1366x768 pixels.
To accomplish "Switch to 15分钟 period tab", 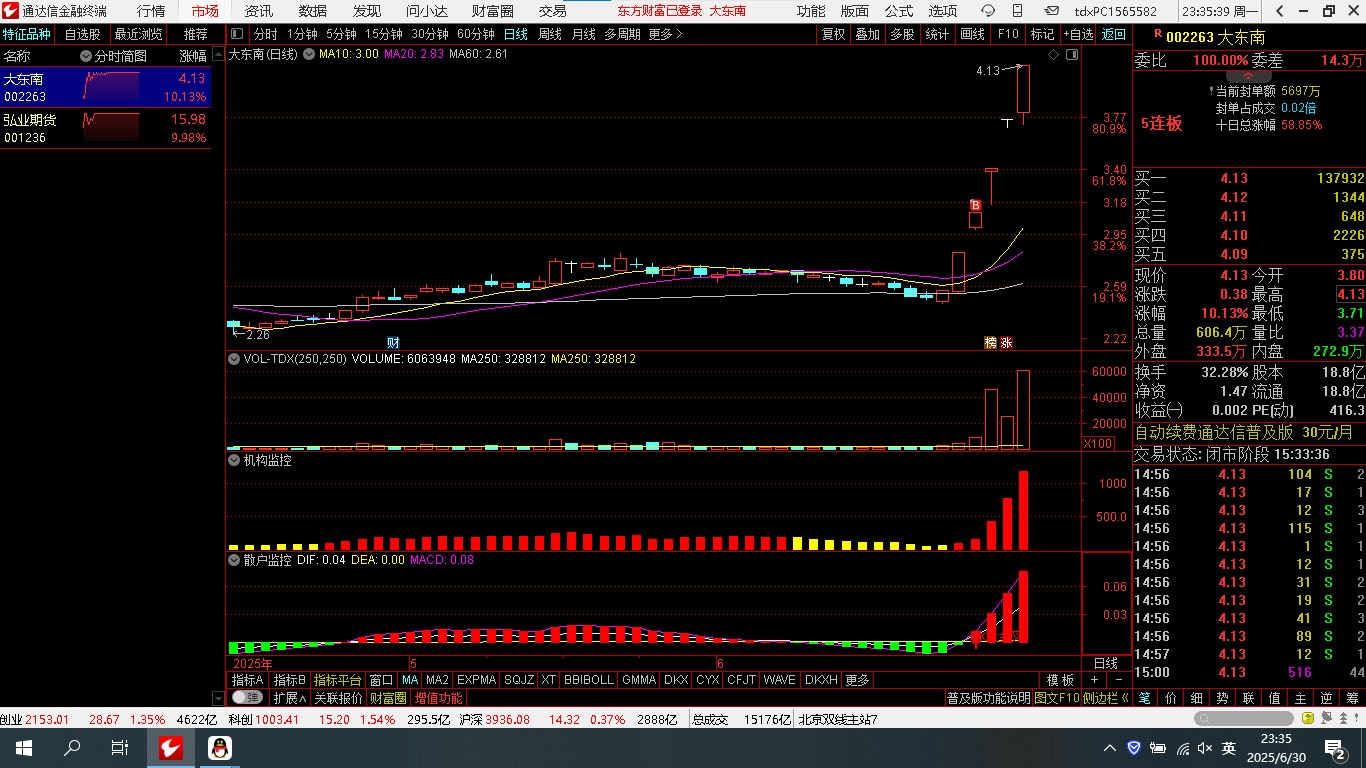I will point(383,34).
